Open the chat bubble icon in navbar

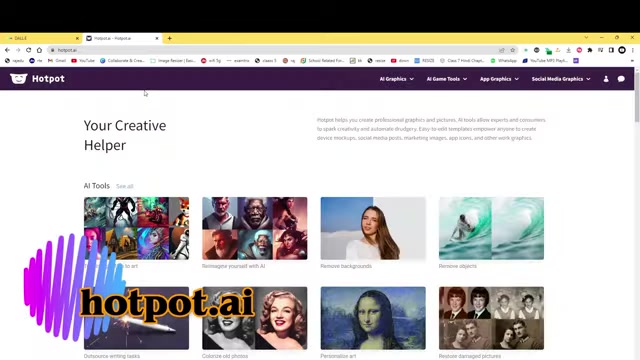pyautogui.click(x=621, y=79)
